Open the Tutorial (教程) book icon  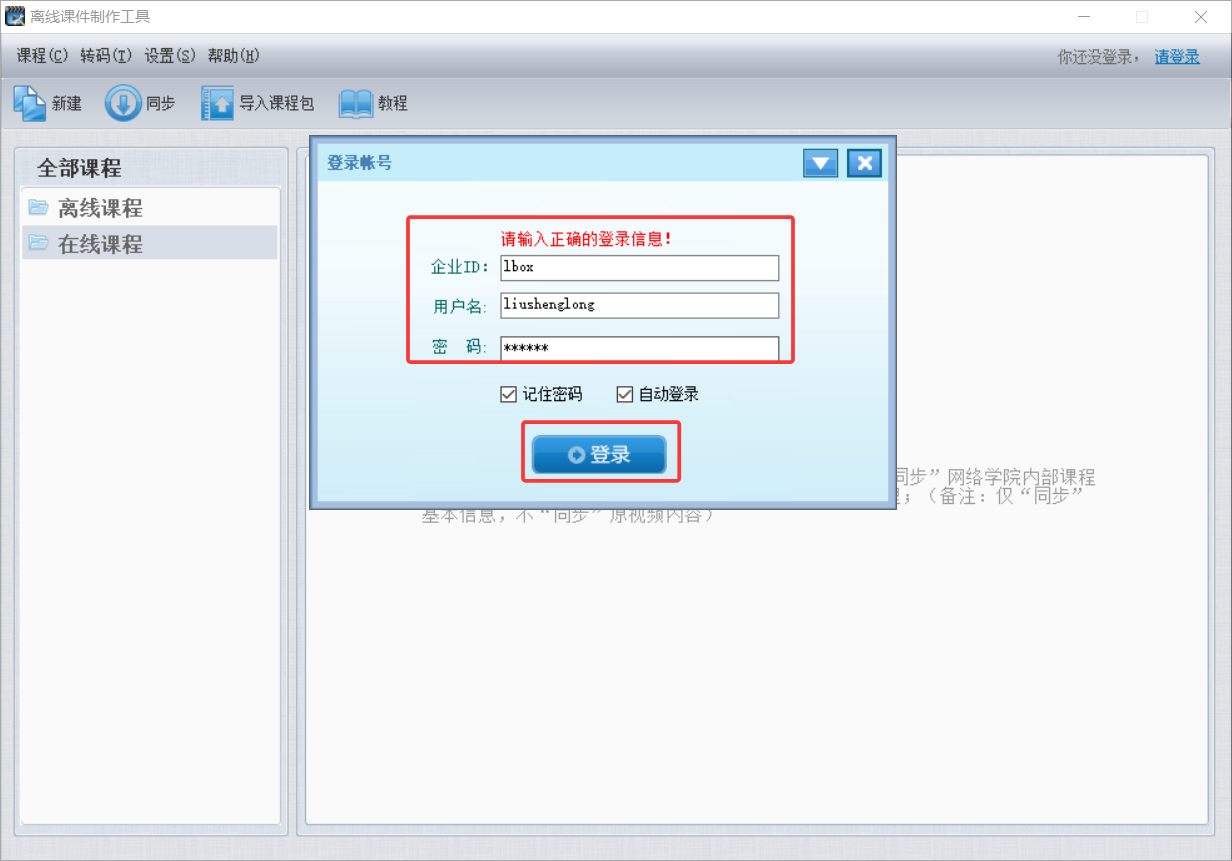point(355,103)
